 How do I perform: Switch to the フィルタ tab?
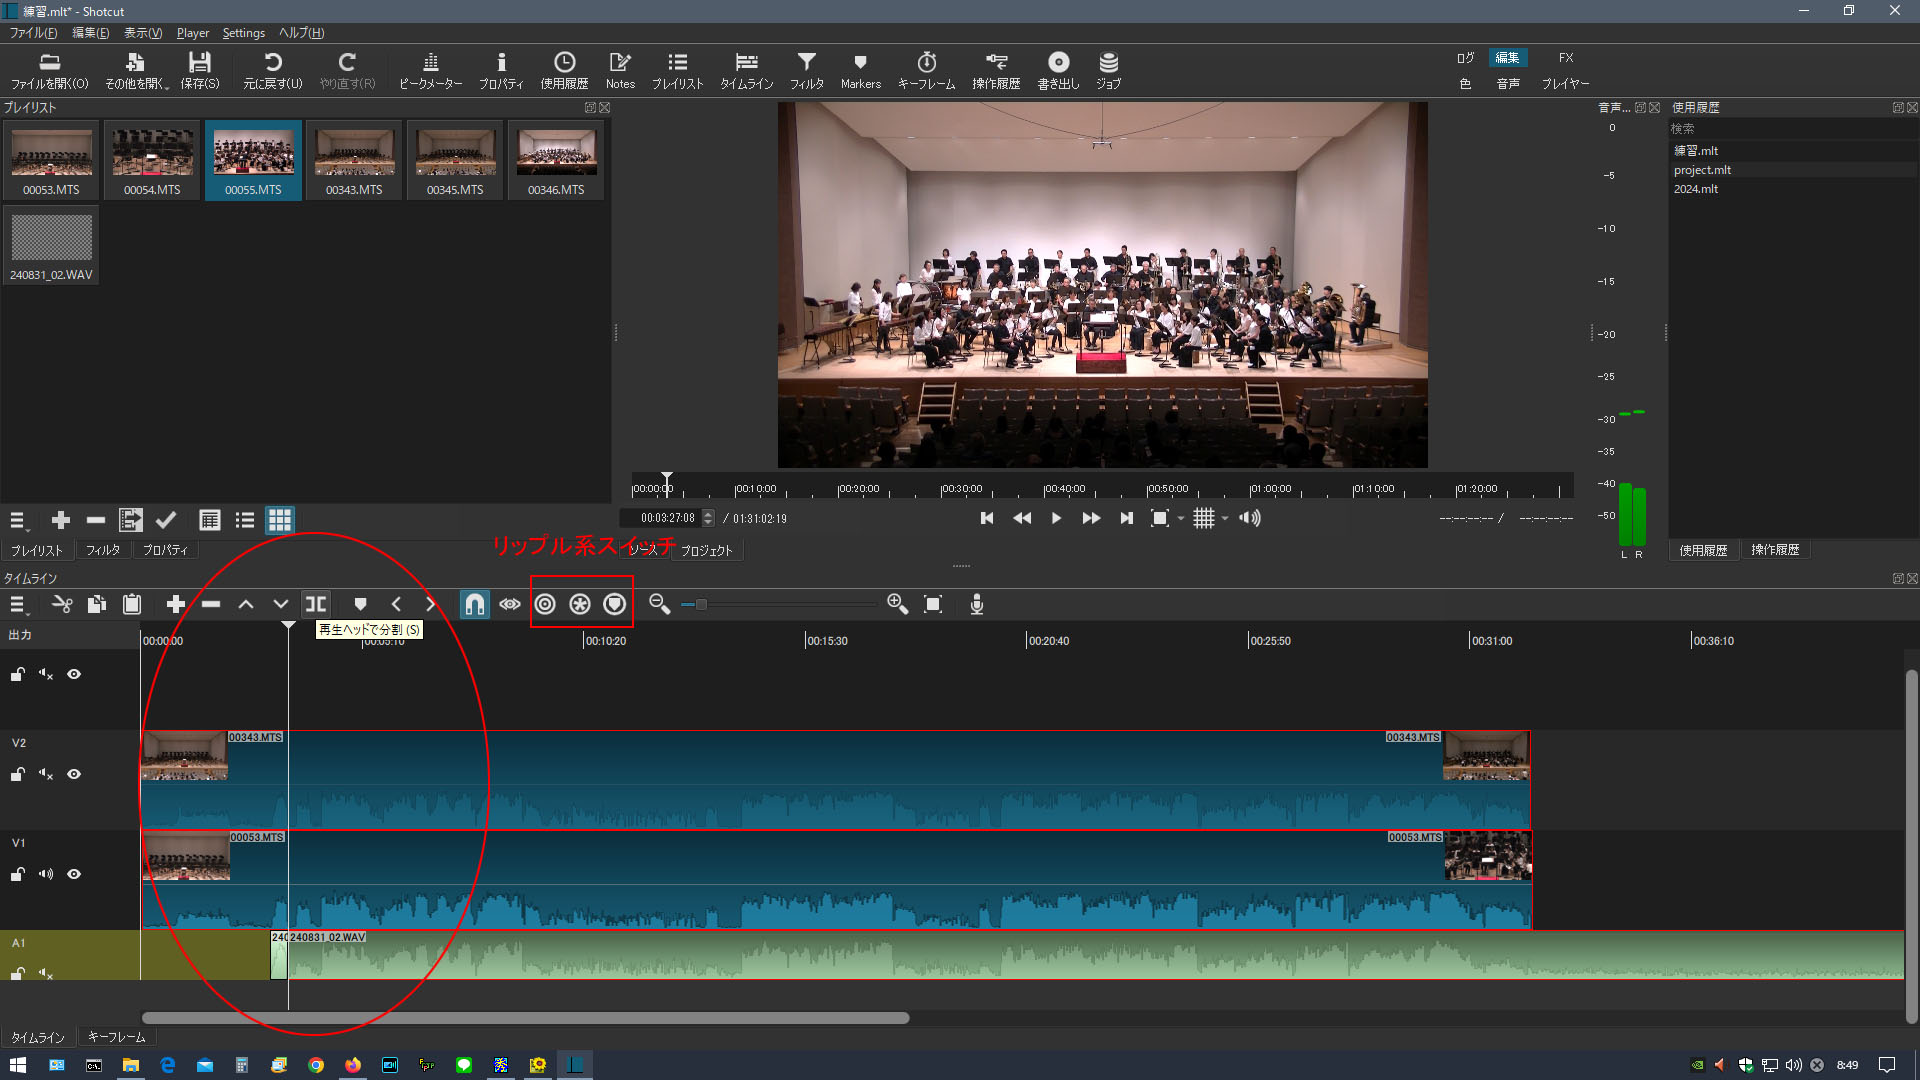103,550
